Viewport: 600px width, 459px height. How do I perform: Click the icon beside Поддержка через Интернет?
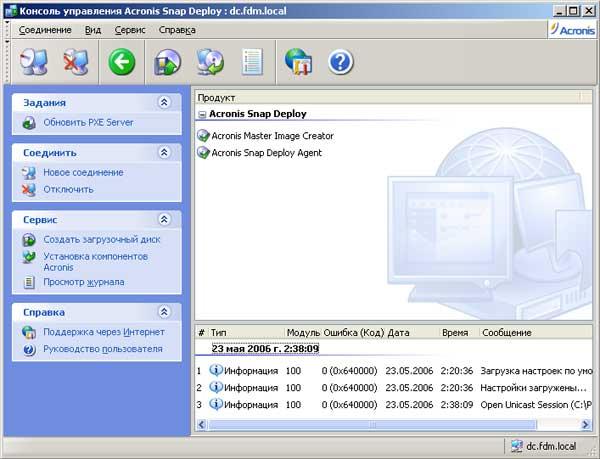click(29, 332)
